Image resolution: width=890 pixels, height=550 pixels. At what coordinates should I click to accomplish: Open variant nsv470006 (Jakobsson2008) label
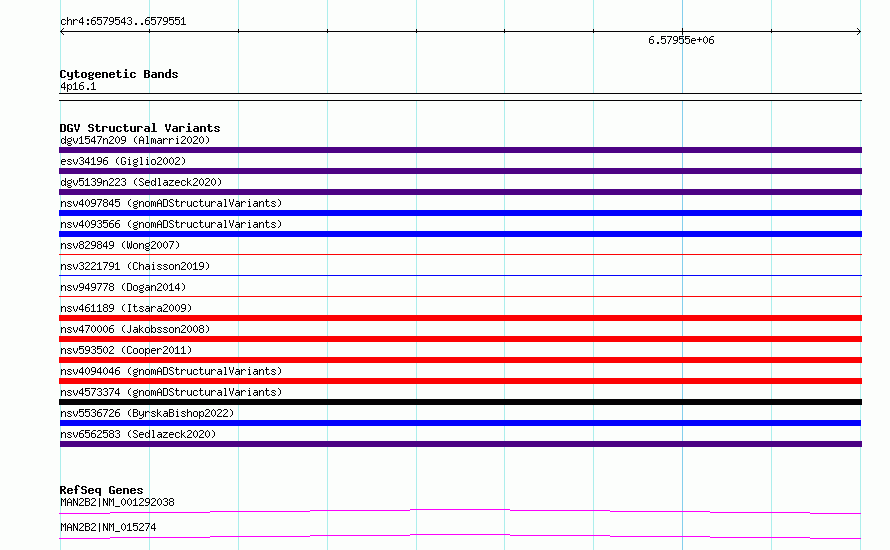135,329
